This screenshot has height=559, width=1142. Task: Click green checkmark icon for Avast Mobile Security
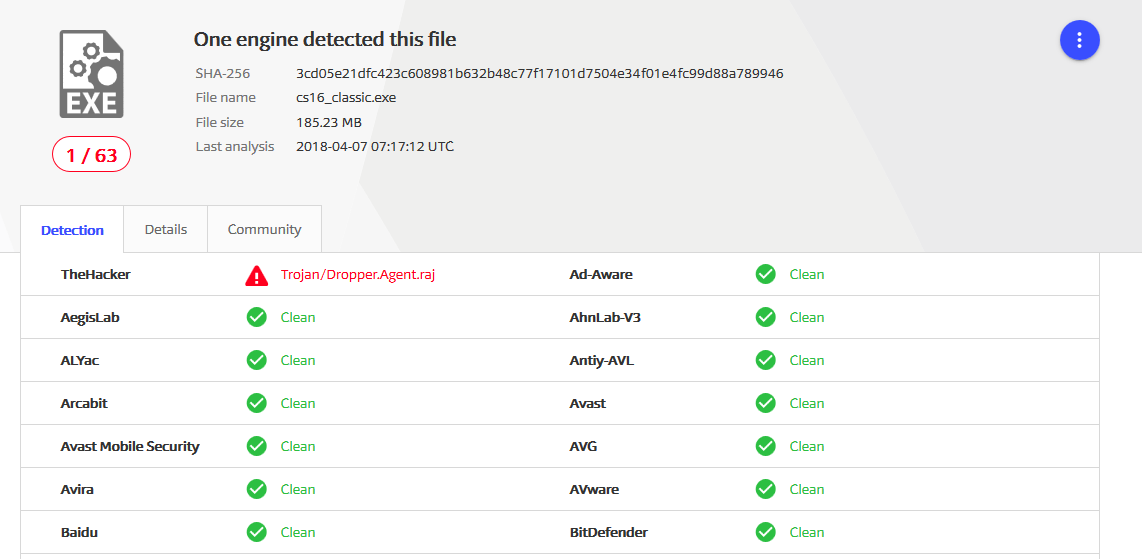click(x=256, y=446)
